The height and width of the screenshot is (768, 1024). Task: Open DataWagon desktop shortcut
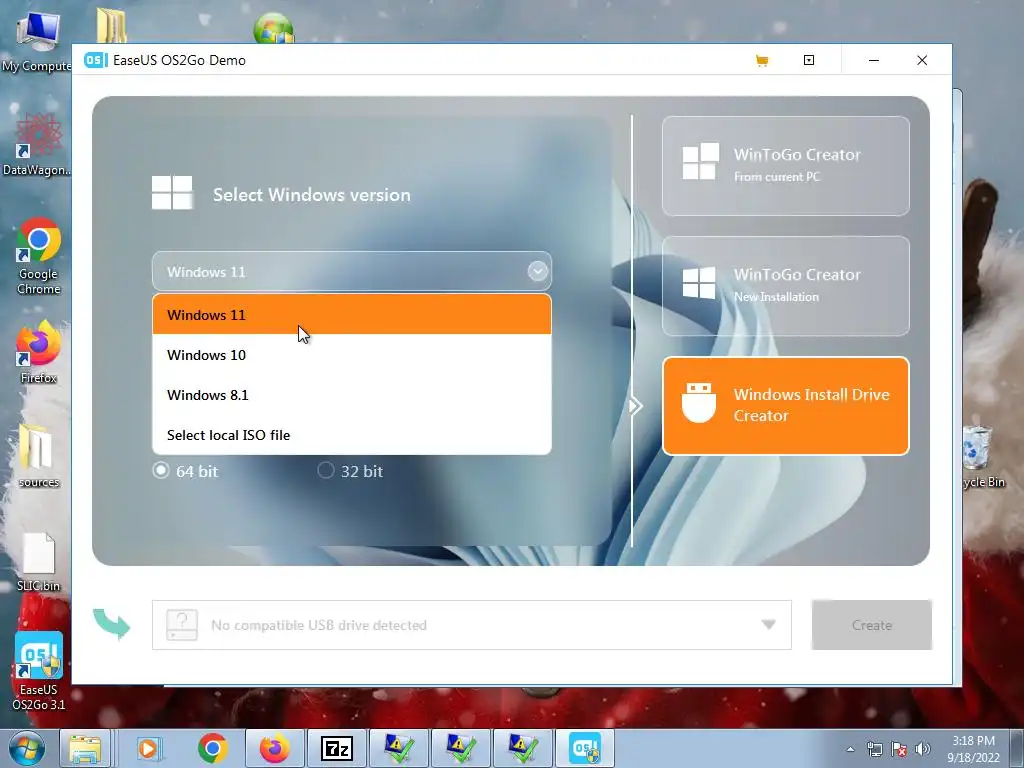point(37,144)
